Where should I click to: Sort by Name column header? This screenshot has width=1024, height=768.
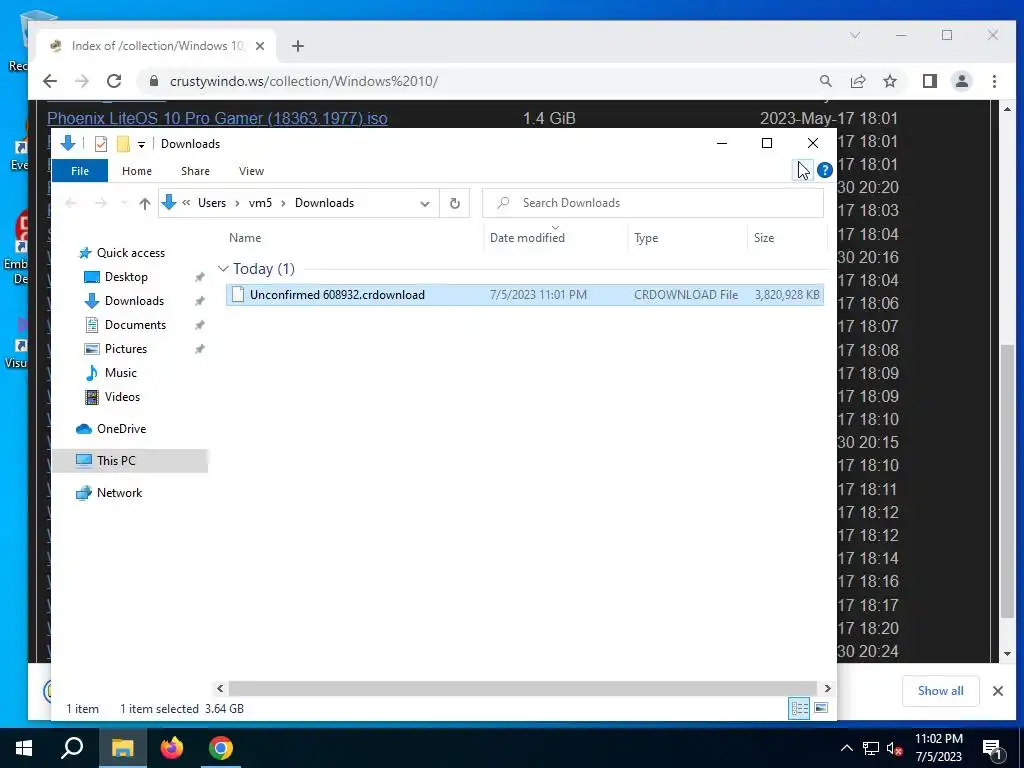point(245,238)
